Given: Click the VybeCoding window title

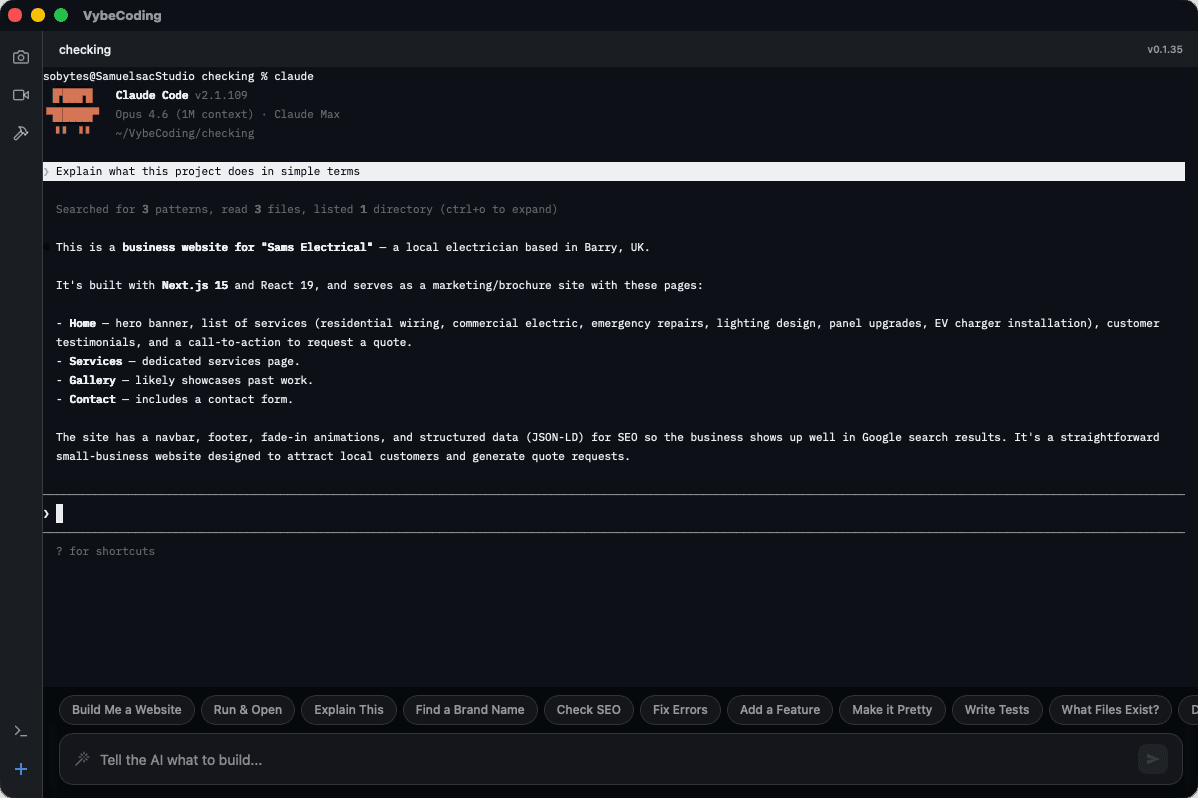Looking at the screenshot, I should click(122, 15).
